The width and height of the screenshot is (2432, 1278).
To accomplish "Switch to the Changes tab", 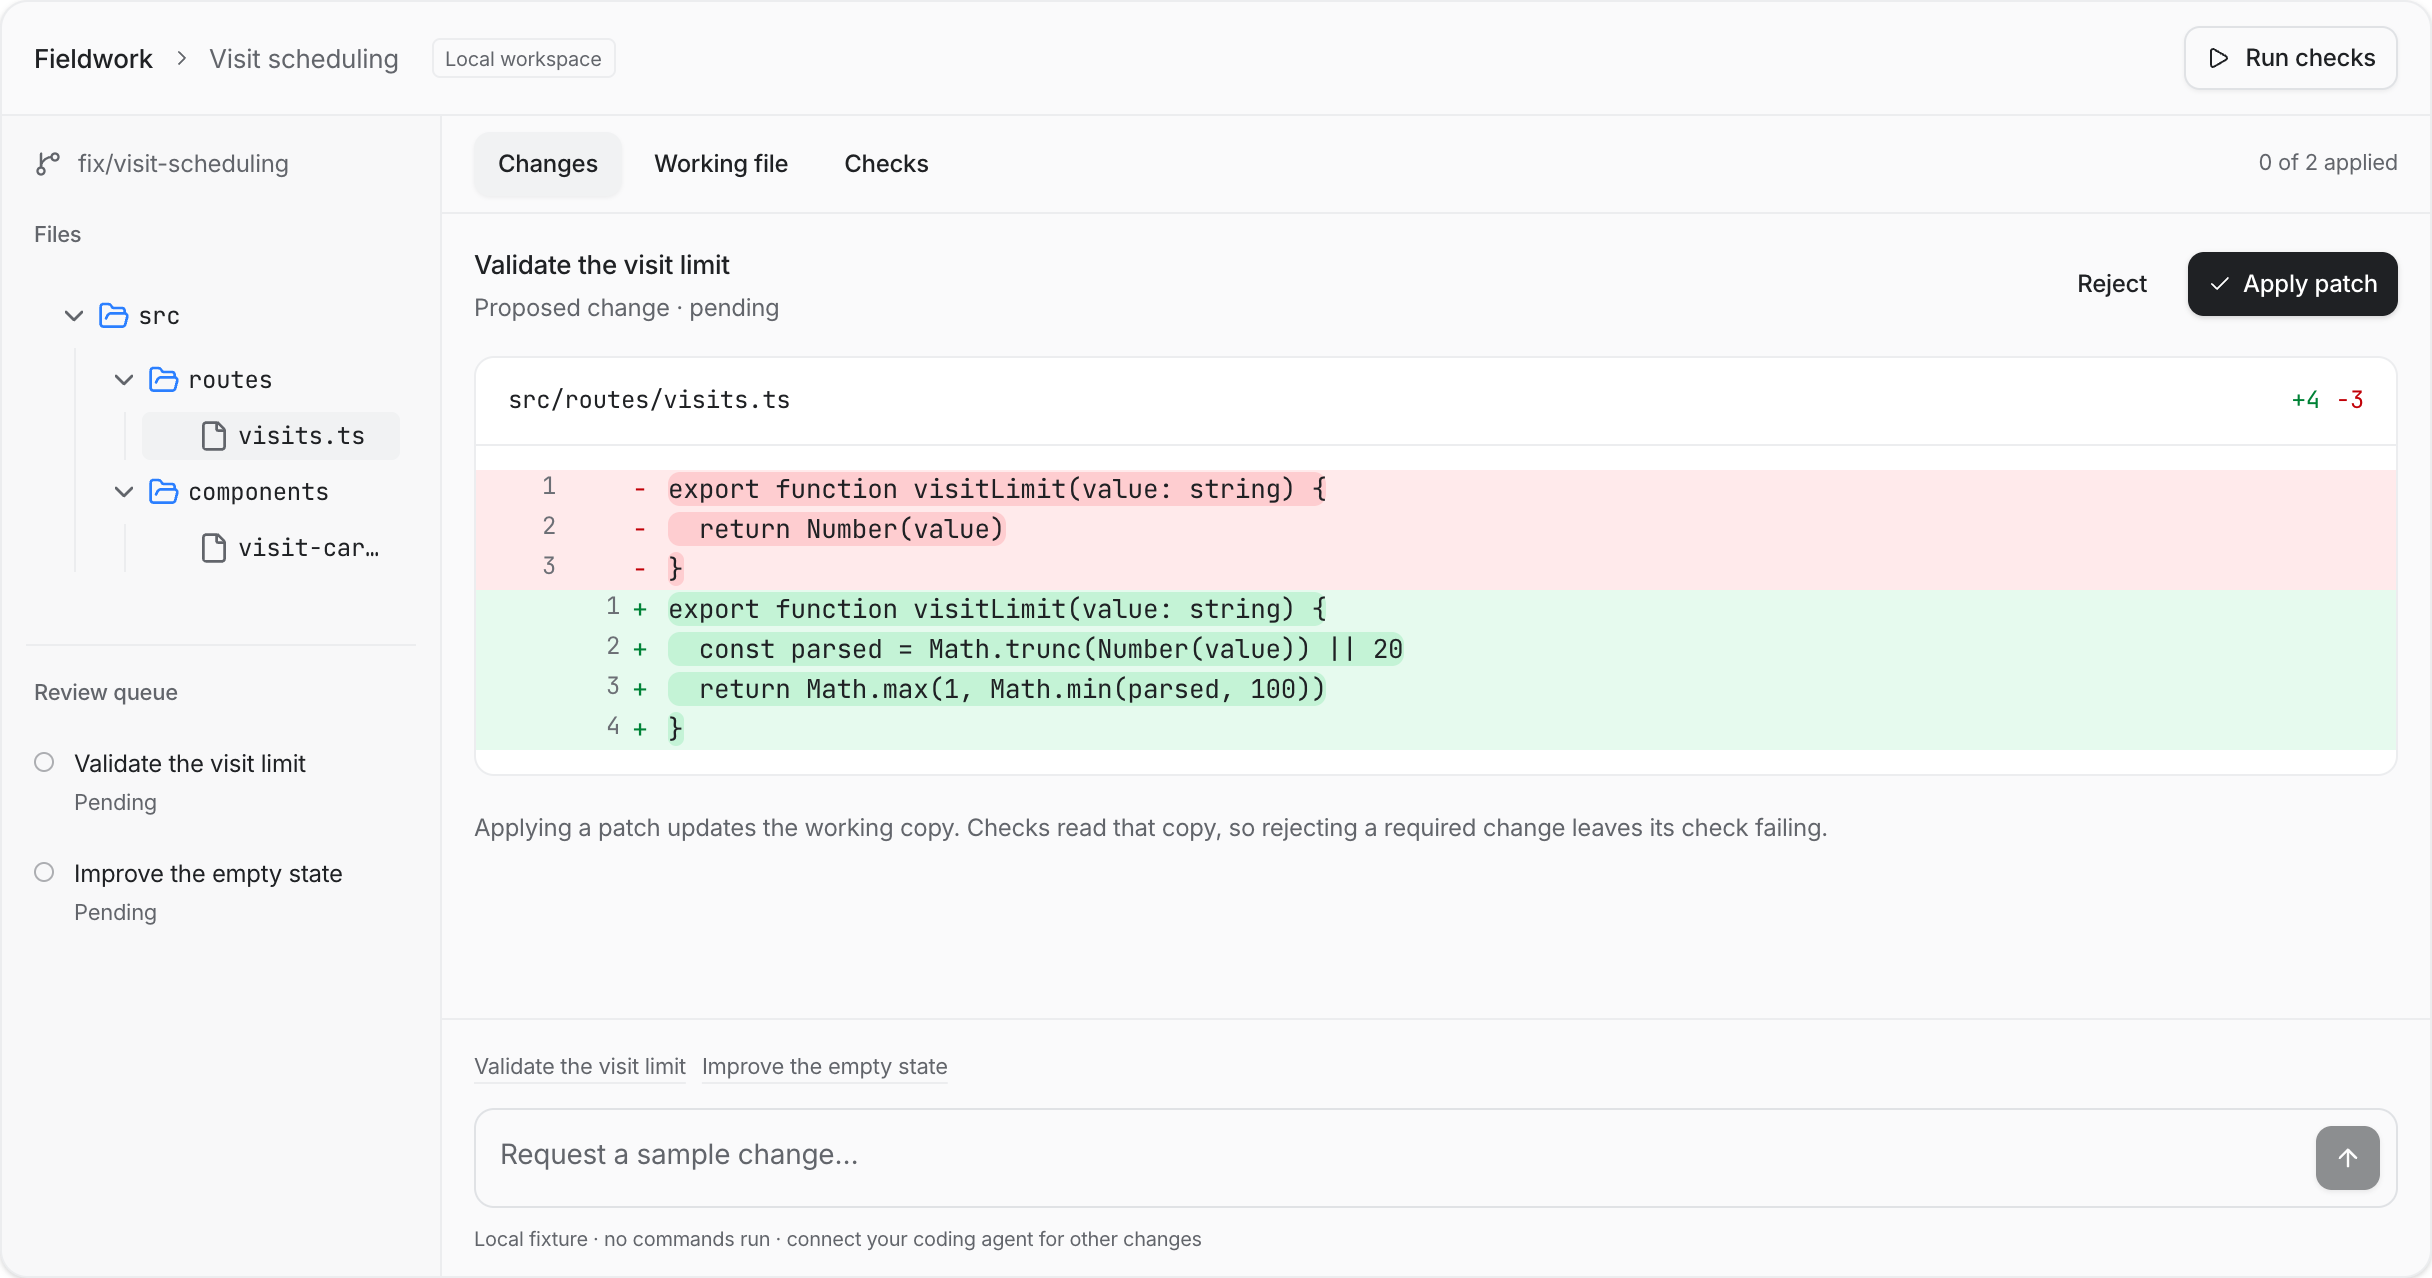I will click(x=548, y=164).
